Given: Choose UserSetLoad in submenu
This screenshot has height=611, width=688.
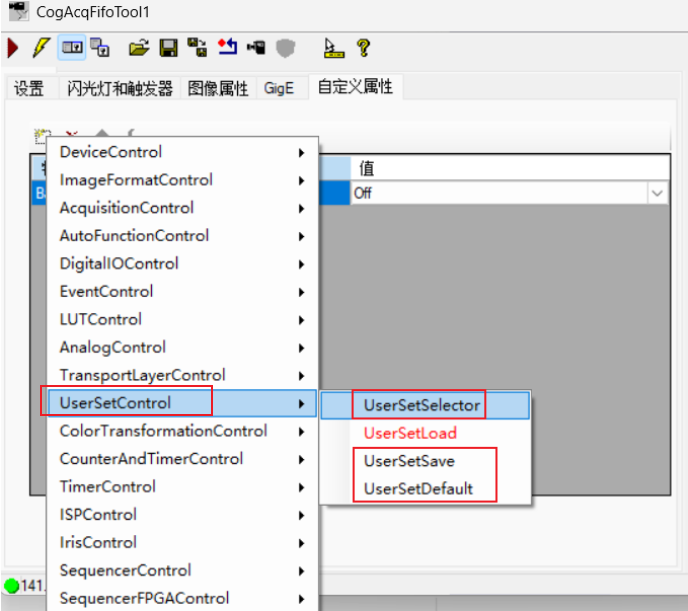Looking at the screenshot, I should (425, 433).
